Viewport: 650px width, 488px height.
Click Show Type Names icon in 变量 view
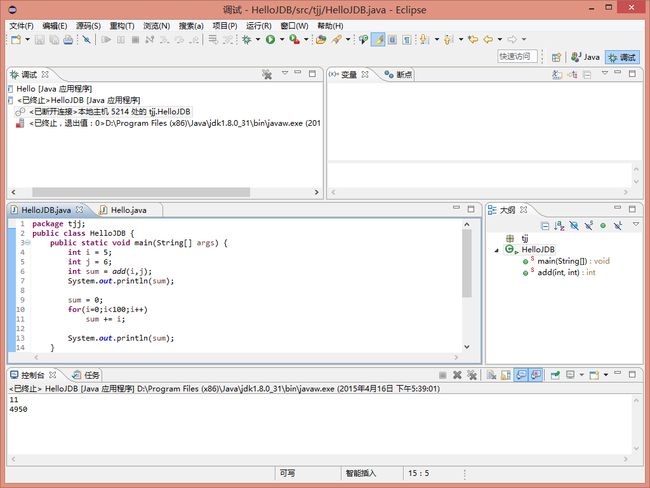557,75
